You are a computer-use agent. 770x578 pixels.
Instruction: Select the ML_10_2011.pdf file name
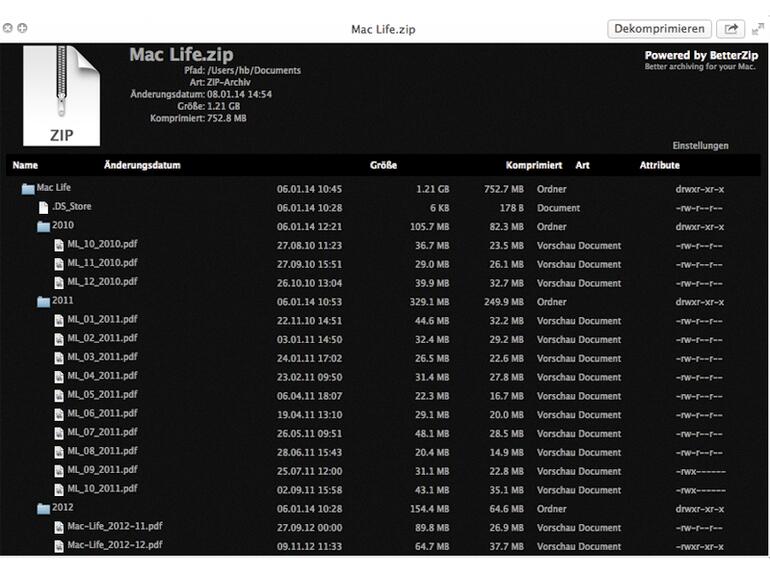tap(102, 489)
